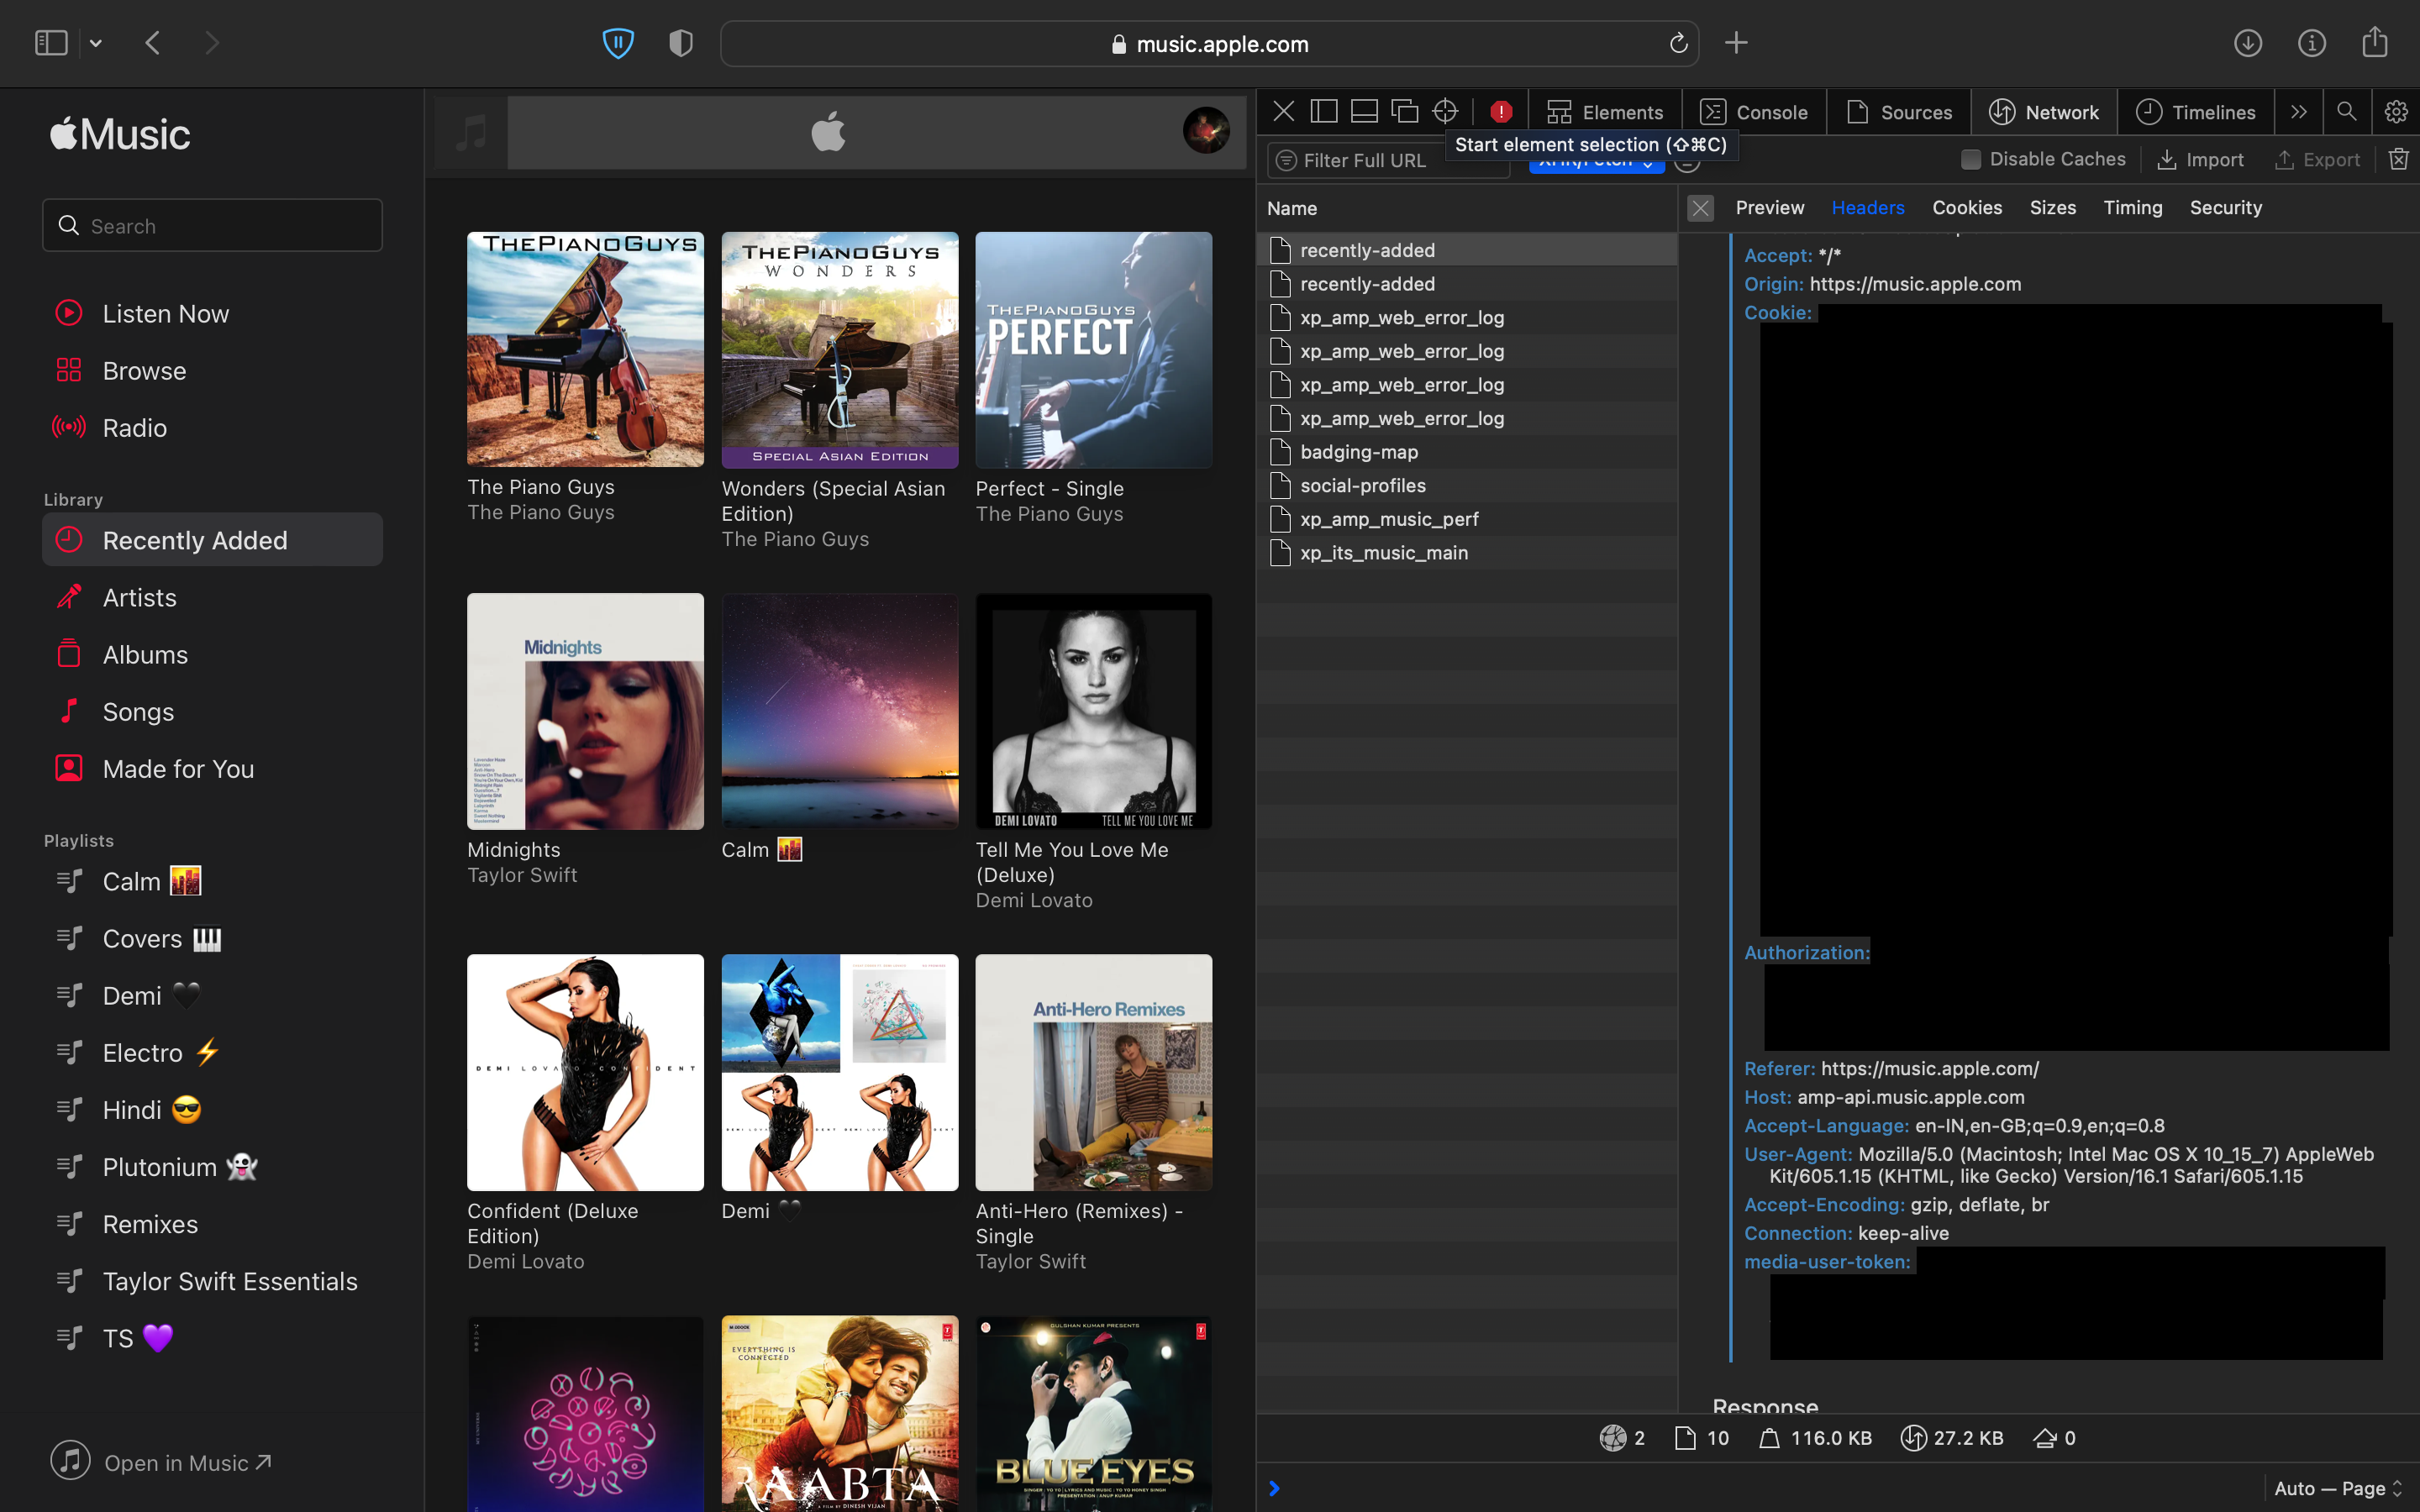This screenshot has height=1512, width=2420.
Task: Enable the Disable Caches checkbox
Action: (1970, 159)
